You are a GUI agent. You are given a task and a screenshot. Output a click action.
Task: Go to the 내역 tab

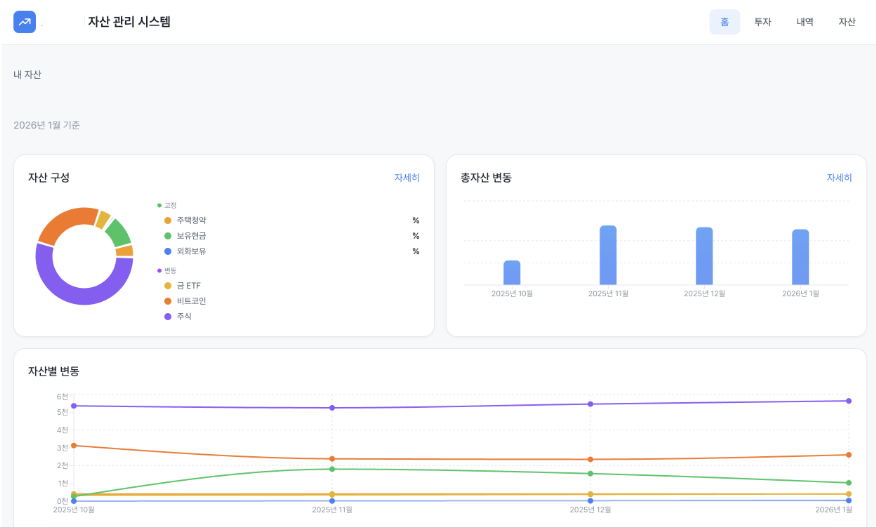click(x=804, y=22)
